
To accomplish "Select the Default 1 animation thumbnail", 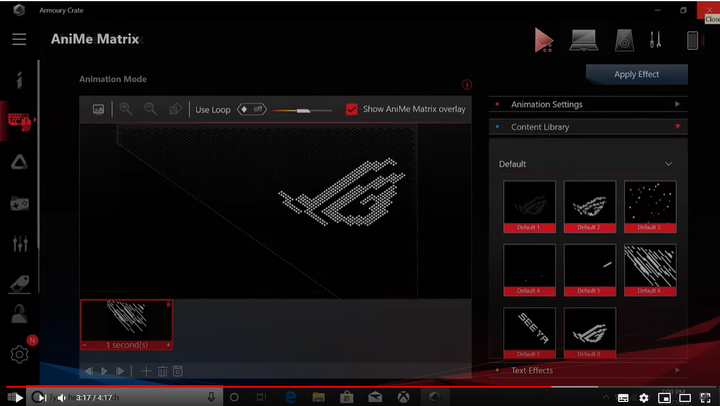I will pos(529,206).
